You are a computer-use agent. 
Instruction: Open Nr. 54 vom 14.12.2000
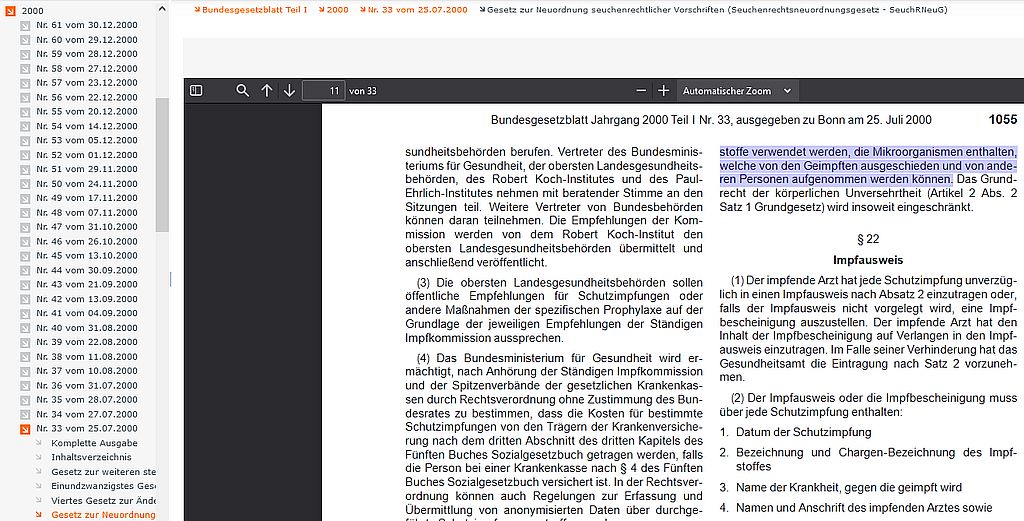click(87, 126)
